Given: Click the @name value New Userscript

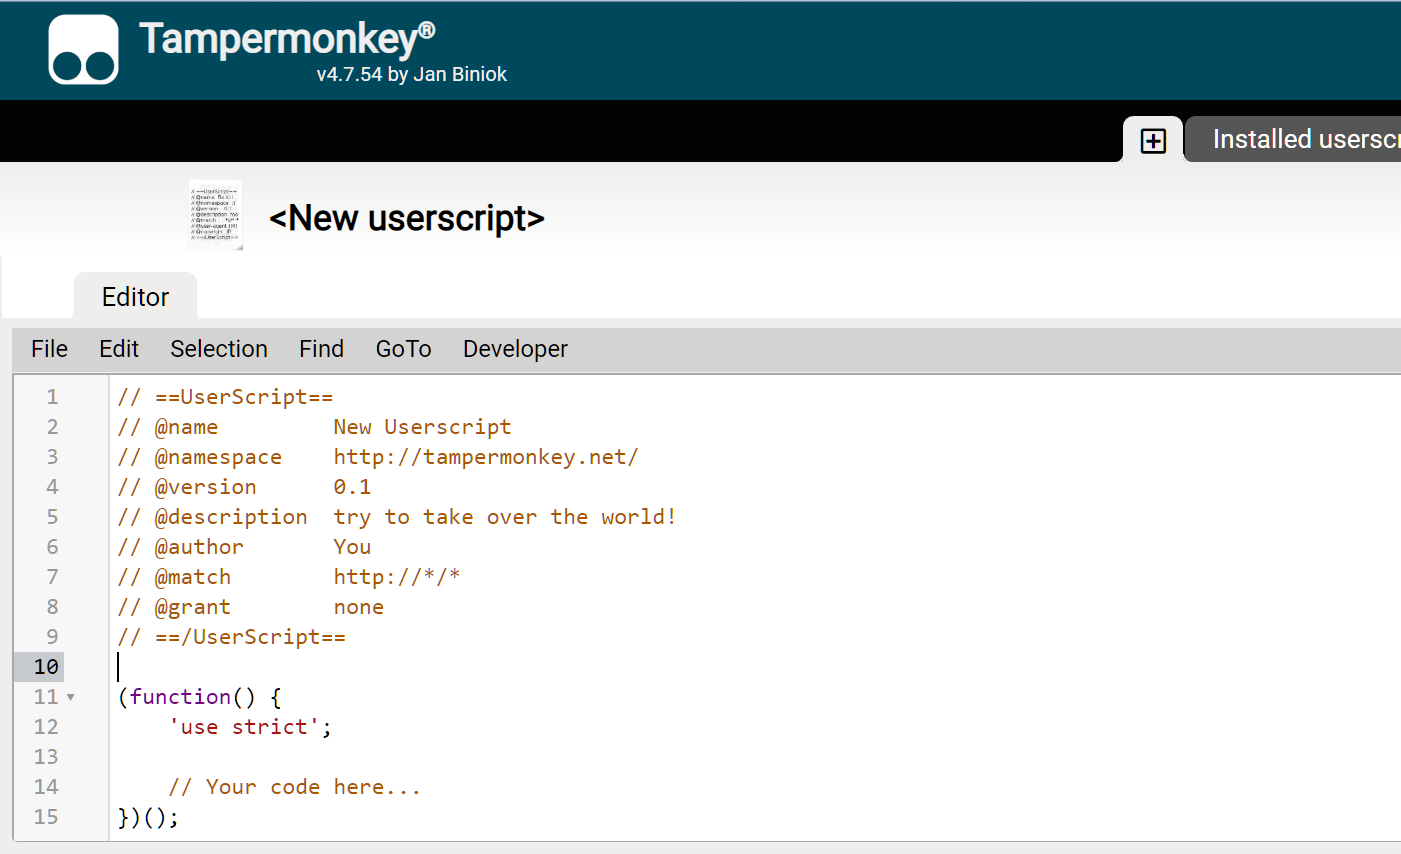Looking at the screenshot, I should click(x=422, y=427).
